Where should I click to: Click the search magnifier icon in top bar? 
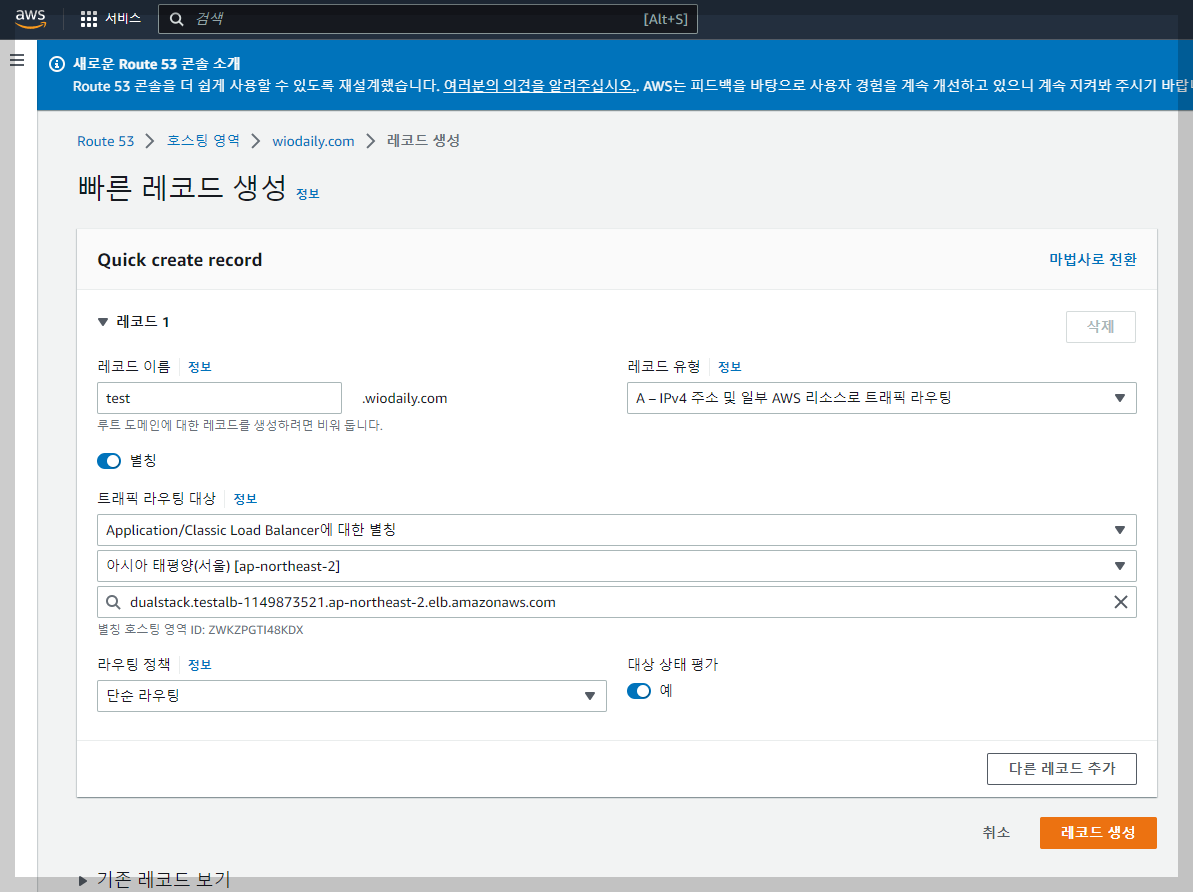[177, 19]
